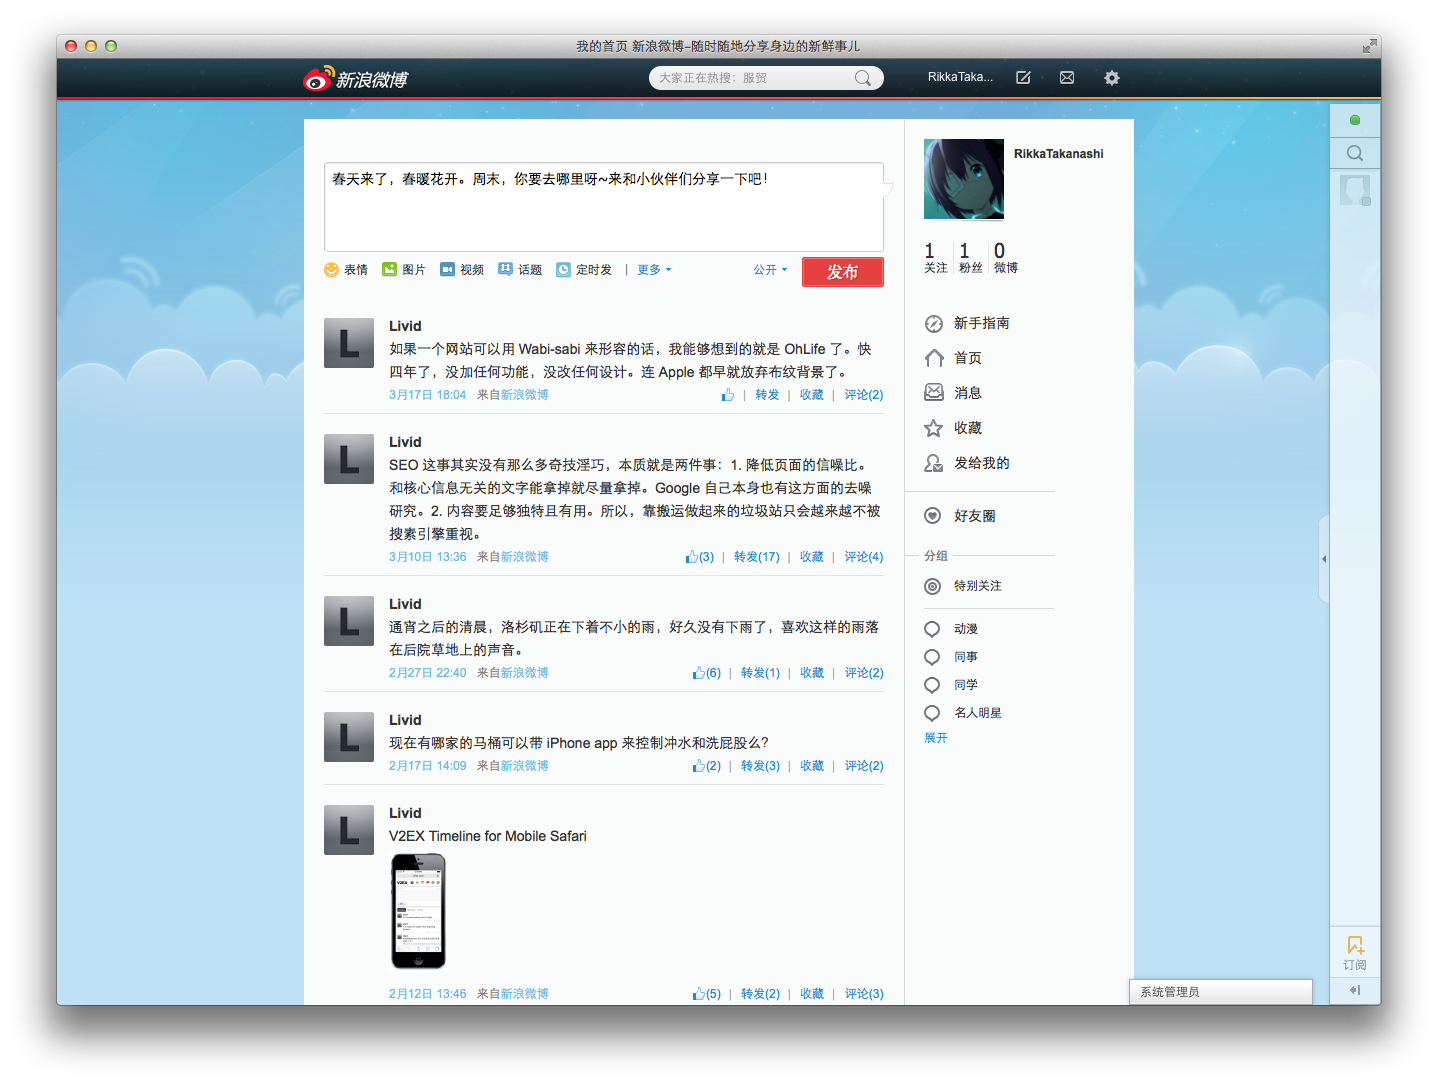Click into the post composition text box
1438x1084 pixels.
(604, 207)
